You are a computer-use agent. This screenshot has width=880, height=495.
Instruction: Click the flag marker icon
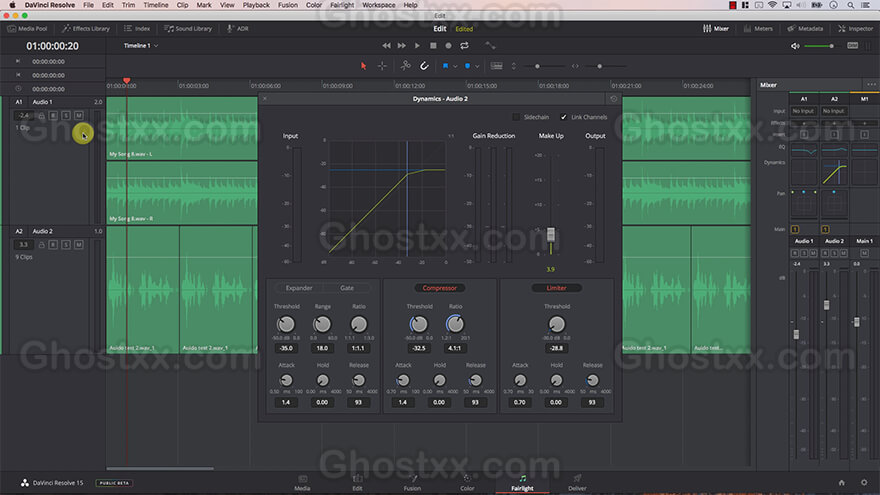445,66
